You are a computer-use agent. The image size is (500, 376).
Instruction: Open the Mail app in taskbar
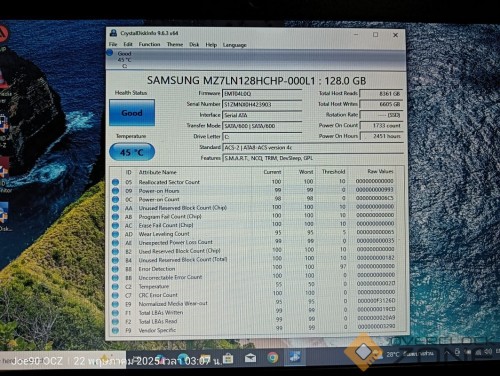coord(250,358)
